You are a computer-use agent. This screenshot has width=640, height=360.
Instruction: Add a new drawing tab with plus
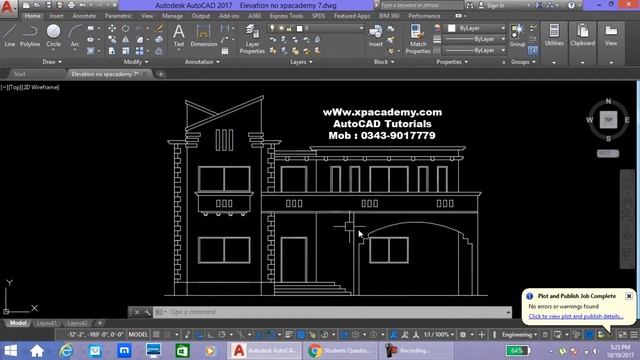point(161,74)
